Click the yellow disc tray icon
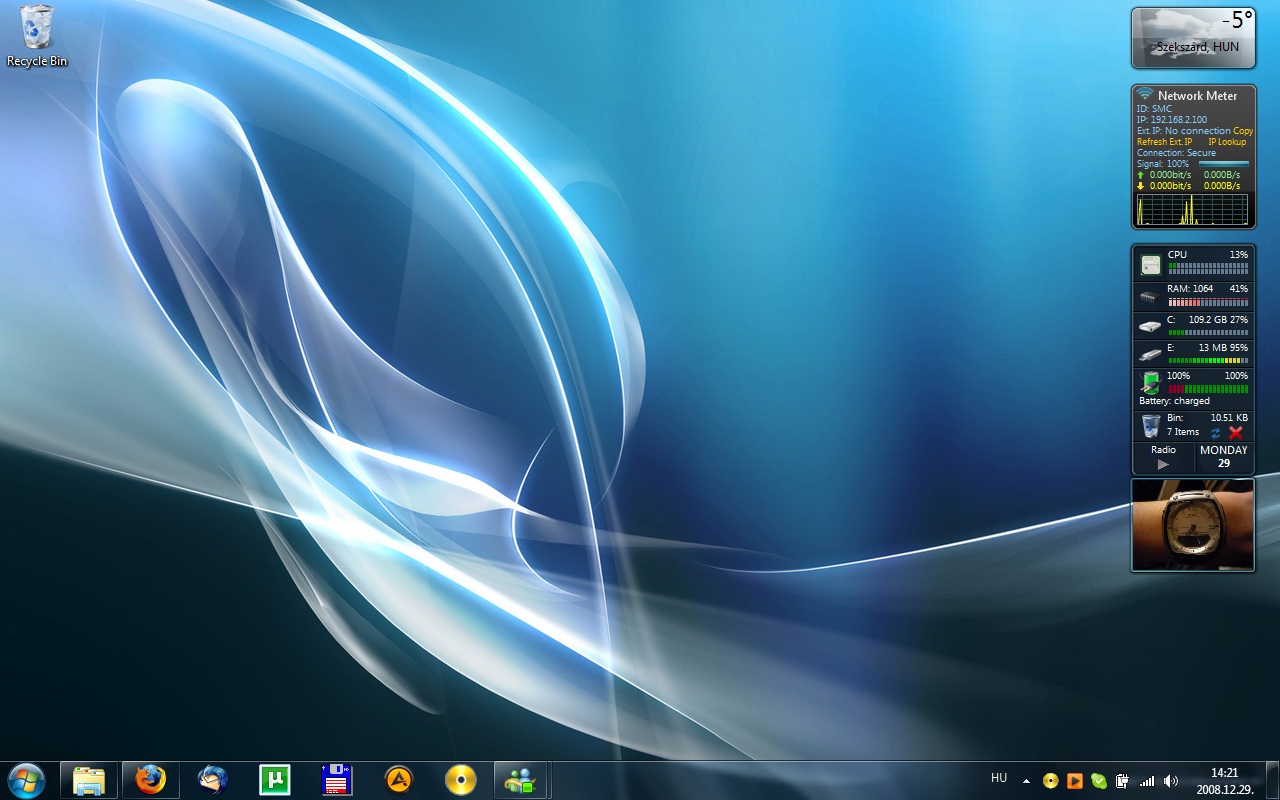Viewport: 1280px width, 800px height. click(x=1050, y=781)
